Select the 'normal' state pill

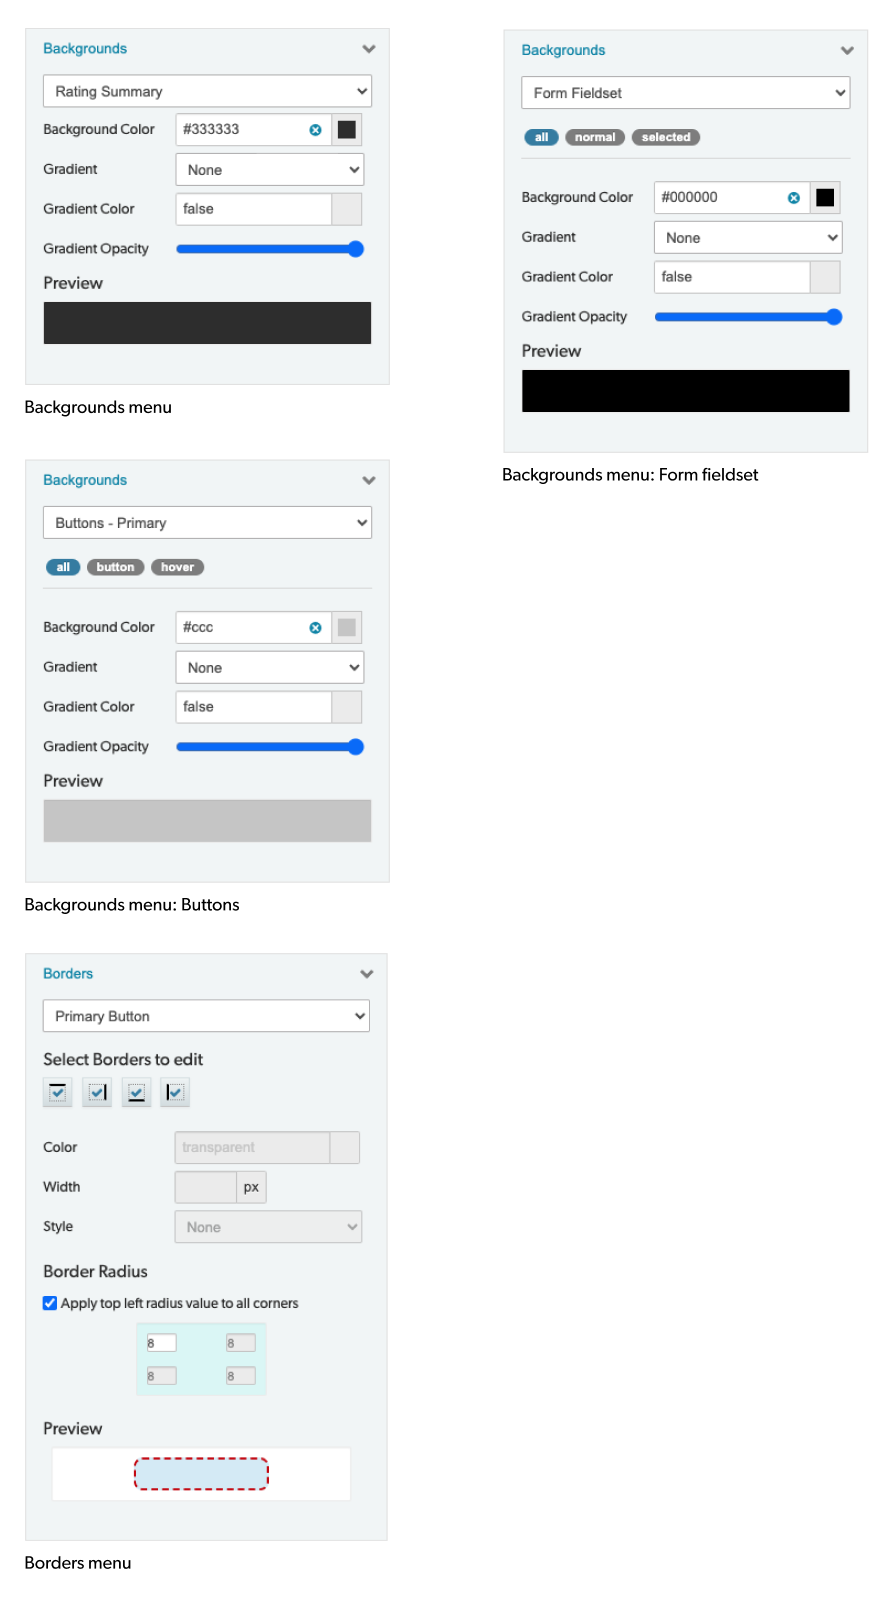pyautogui.click(x=595, y=138)
